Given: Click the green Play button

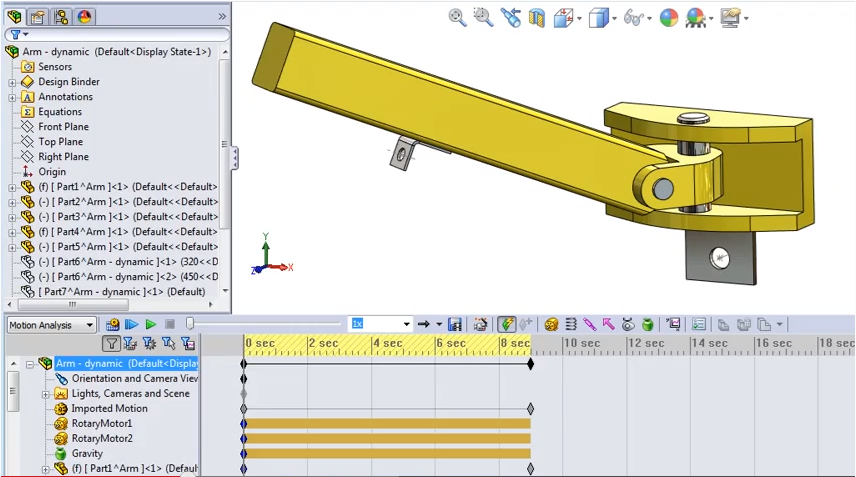Looking at the screenshot, I should (x=151, y=325).
